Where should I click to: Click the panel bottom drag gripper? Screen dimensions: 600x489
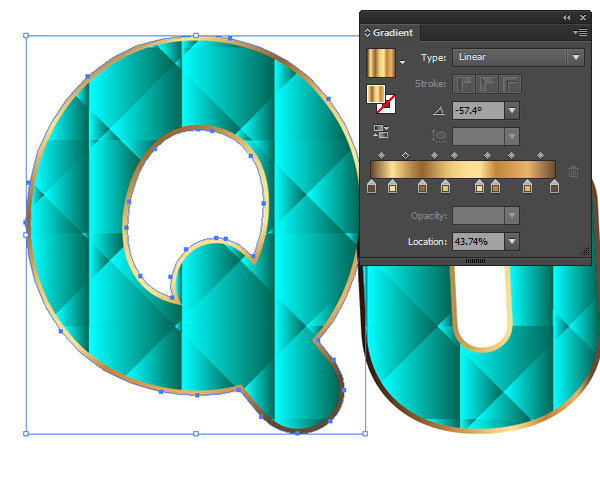(x=475, y=261)
